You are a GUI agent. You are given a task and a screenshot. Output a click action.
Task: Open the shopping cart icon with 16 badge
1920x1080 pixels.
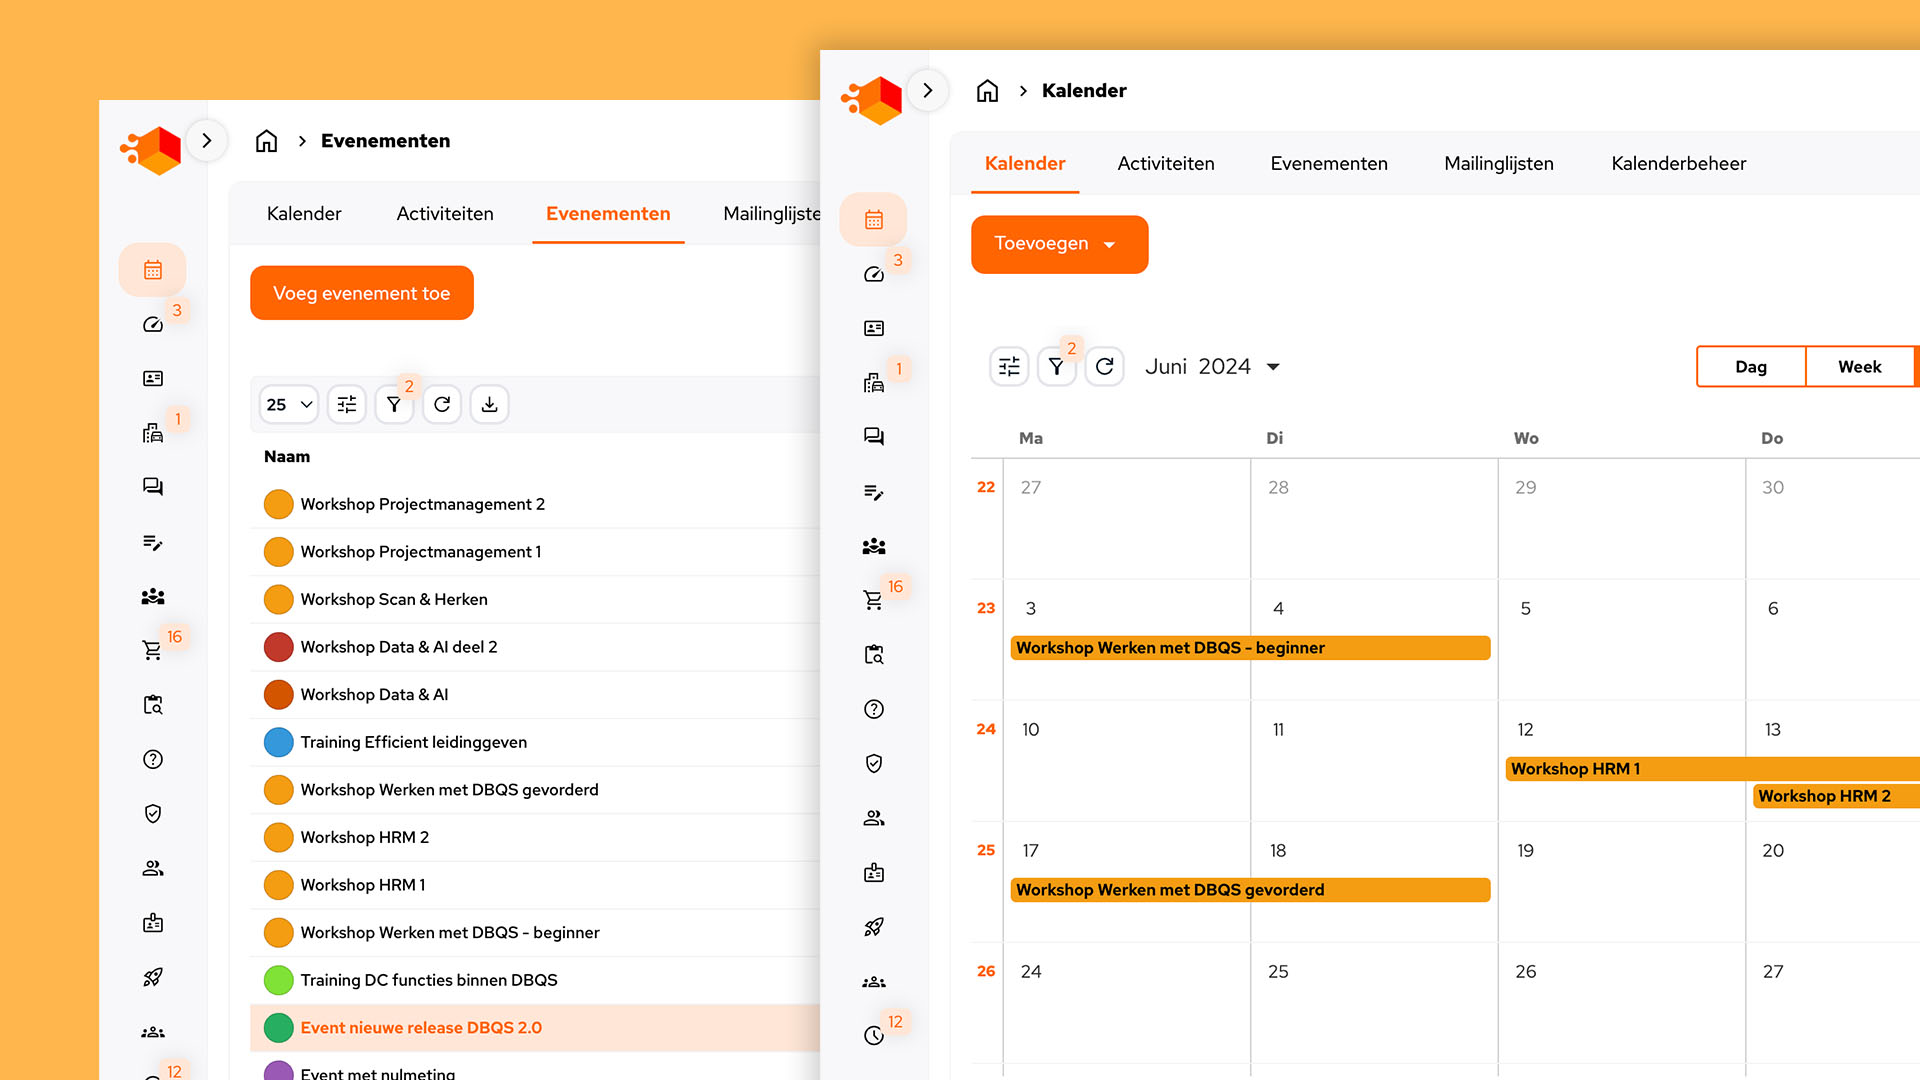(x=873, y=597)
